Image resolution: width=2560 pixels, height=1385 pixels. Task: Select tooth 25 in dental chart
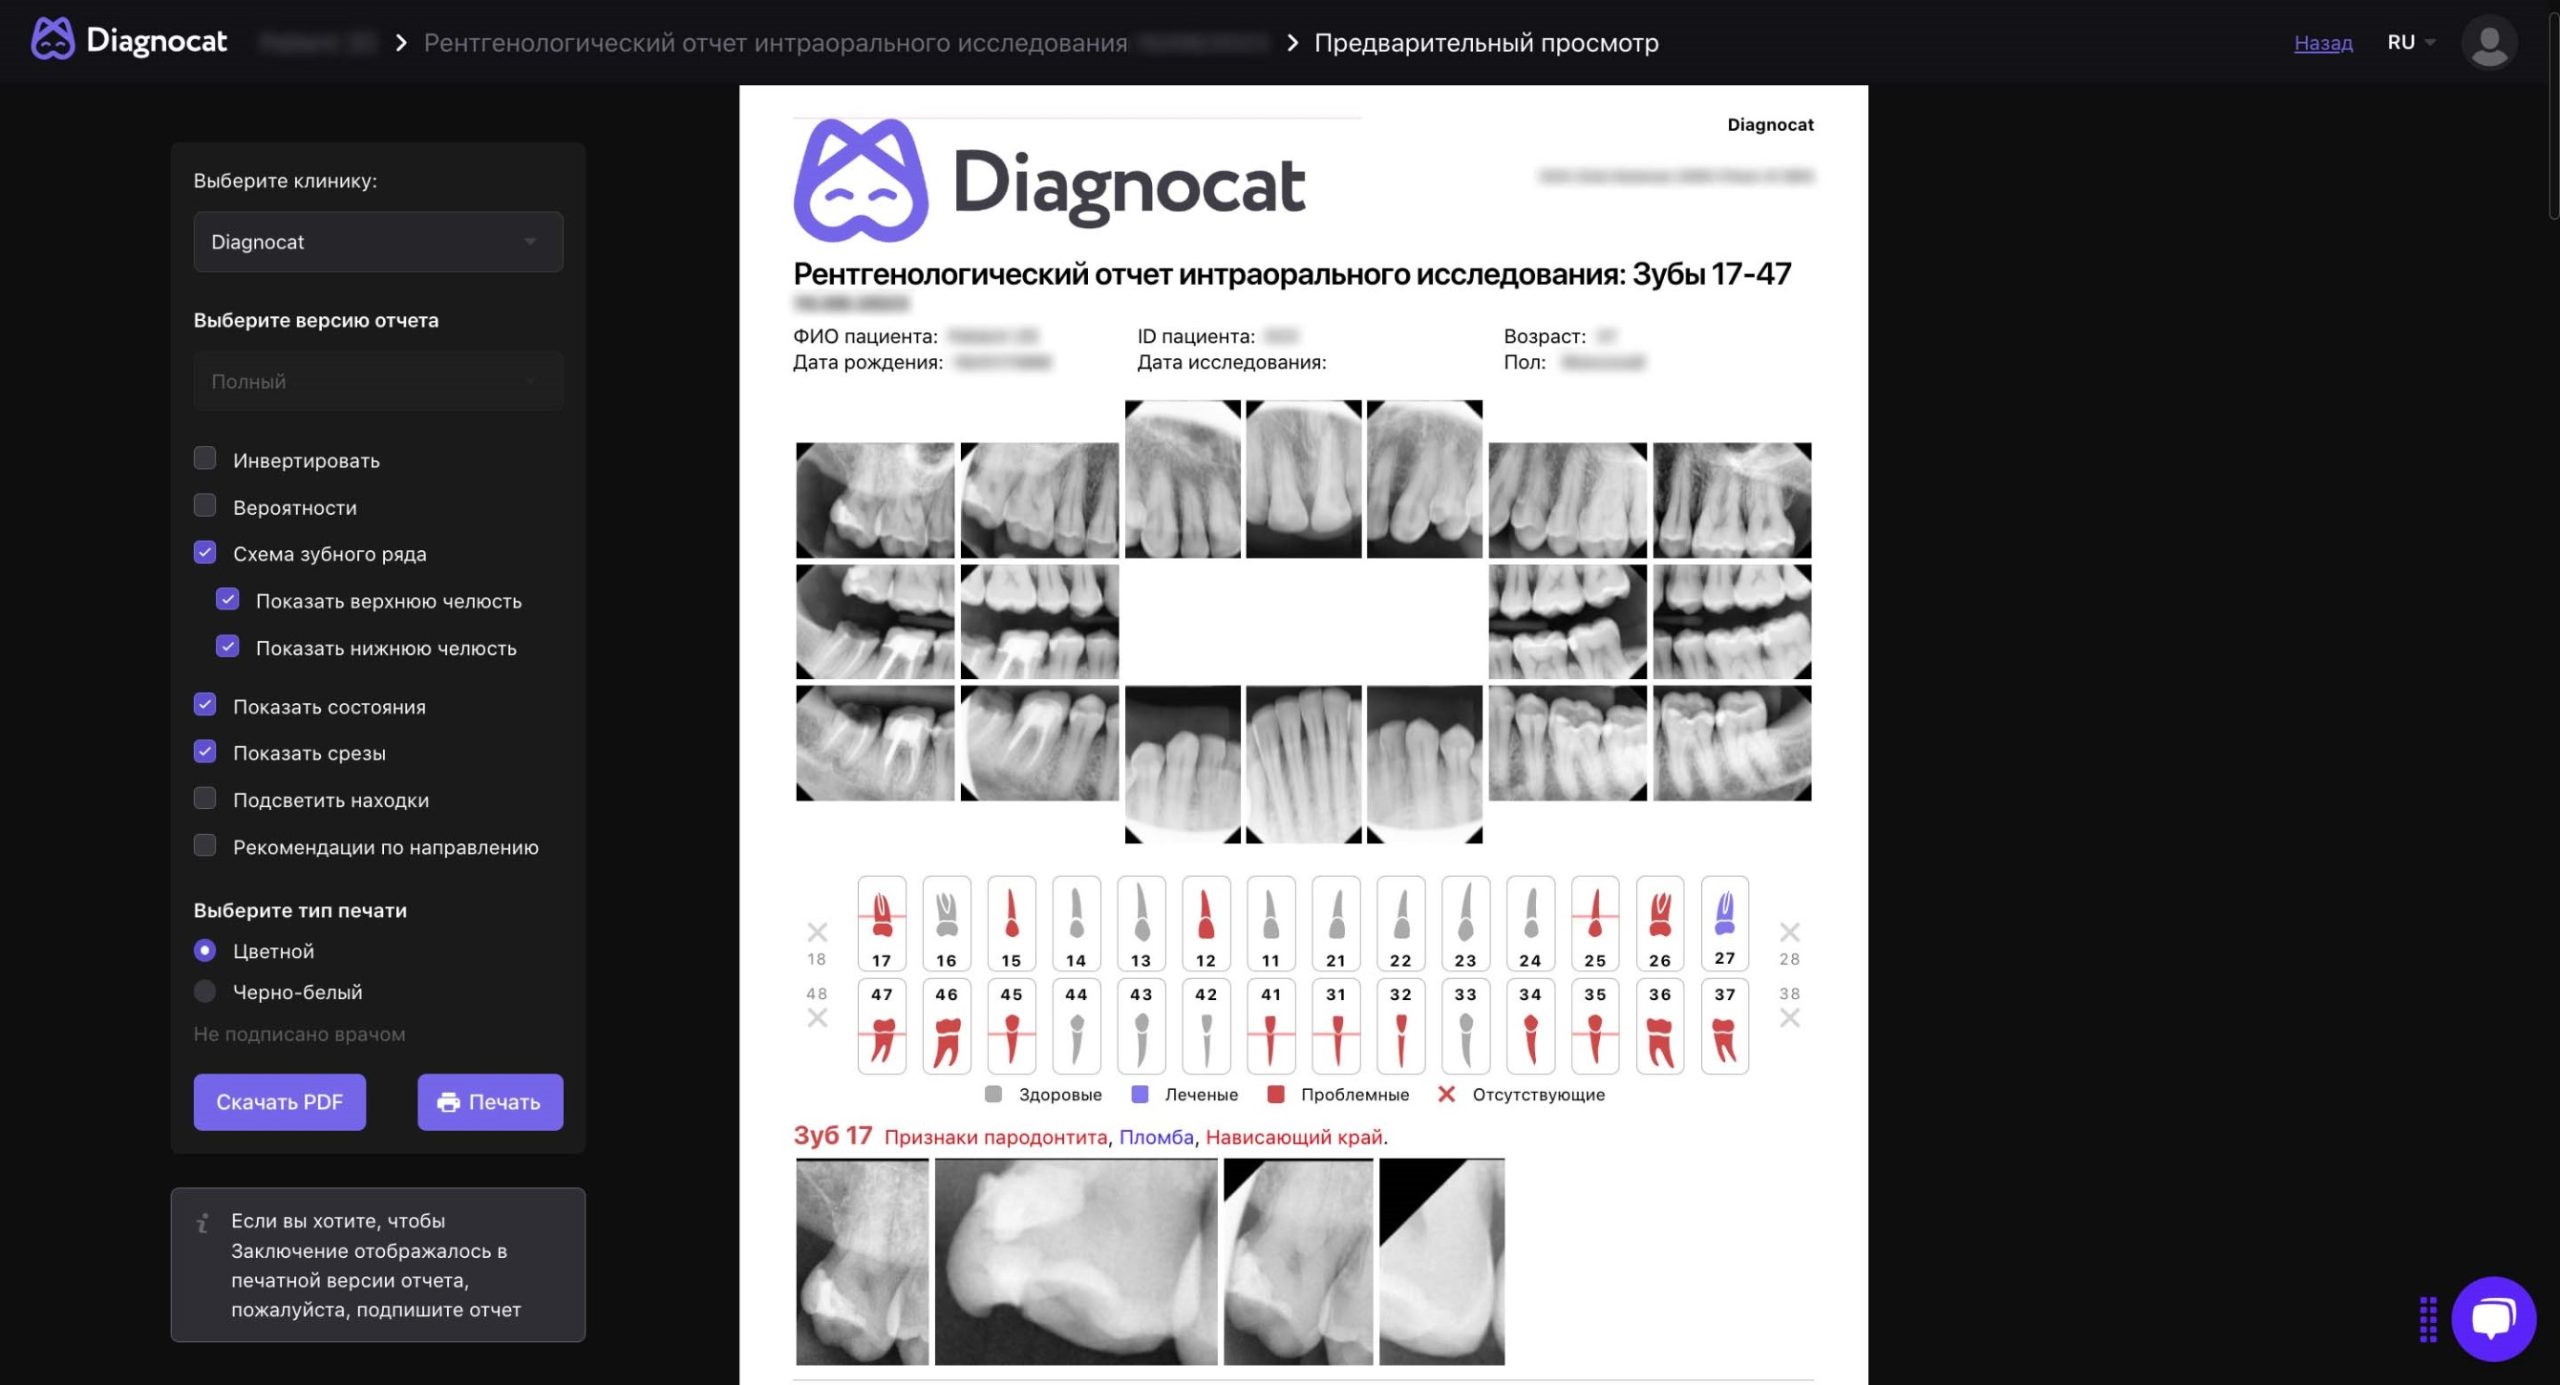pyautogui.click(x=1595, y=922)
